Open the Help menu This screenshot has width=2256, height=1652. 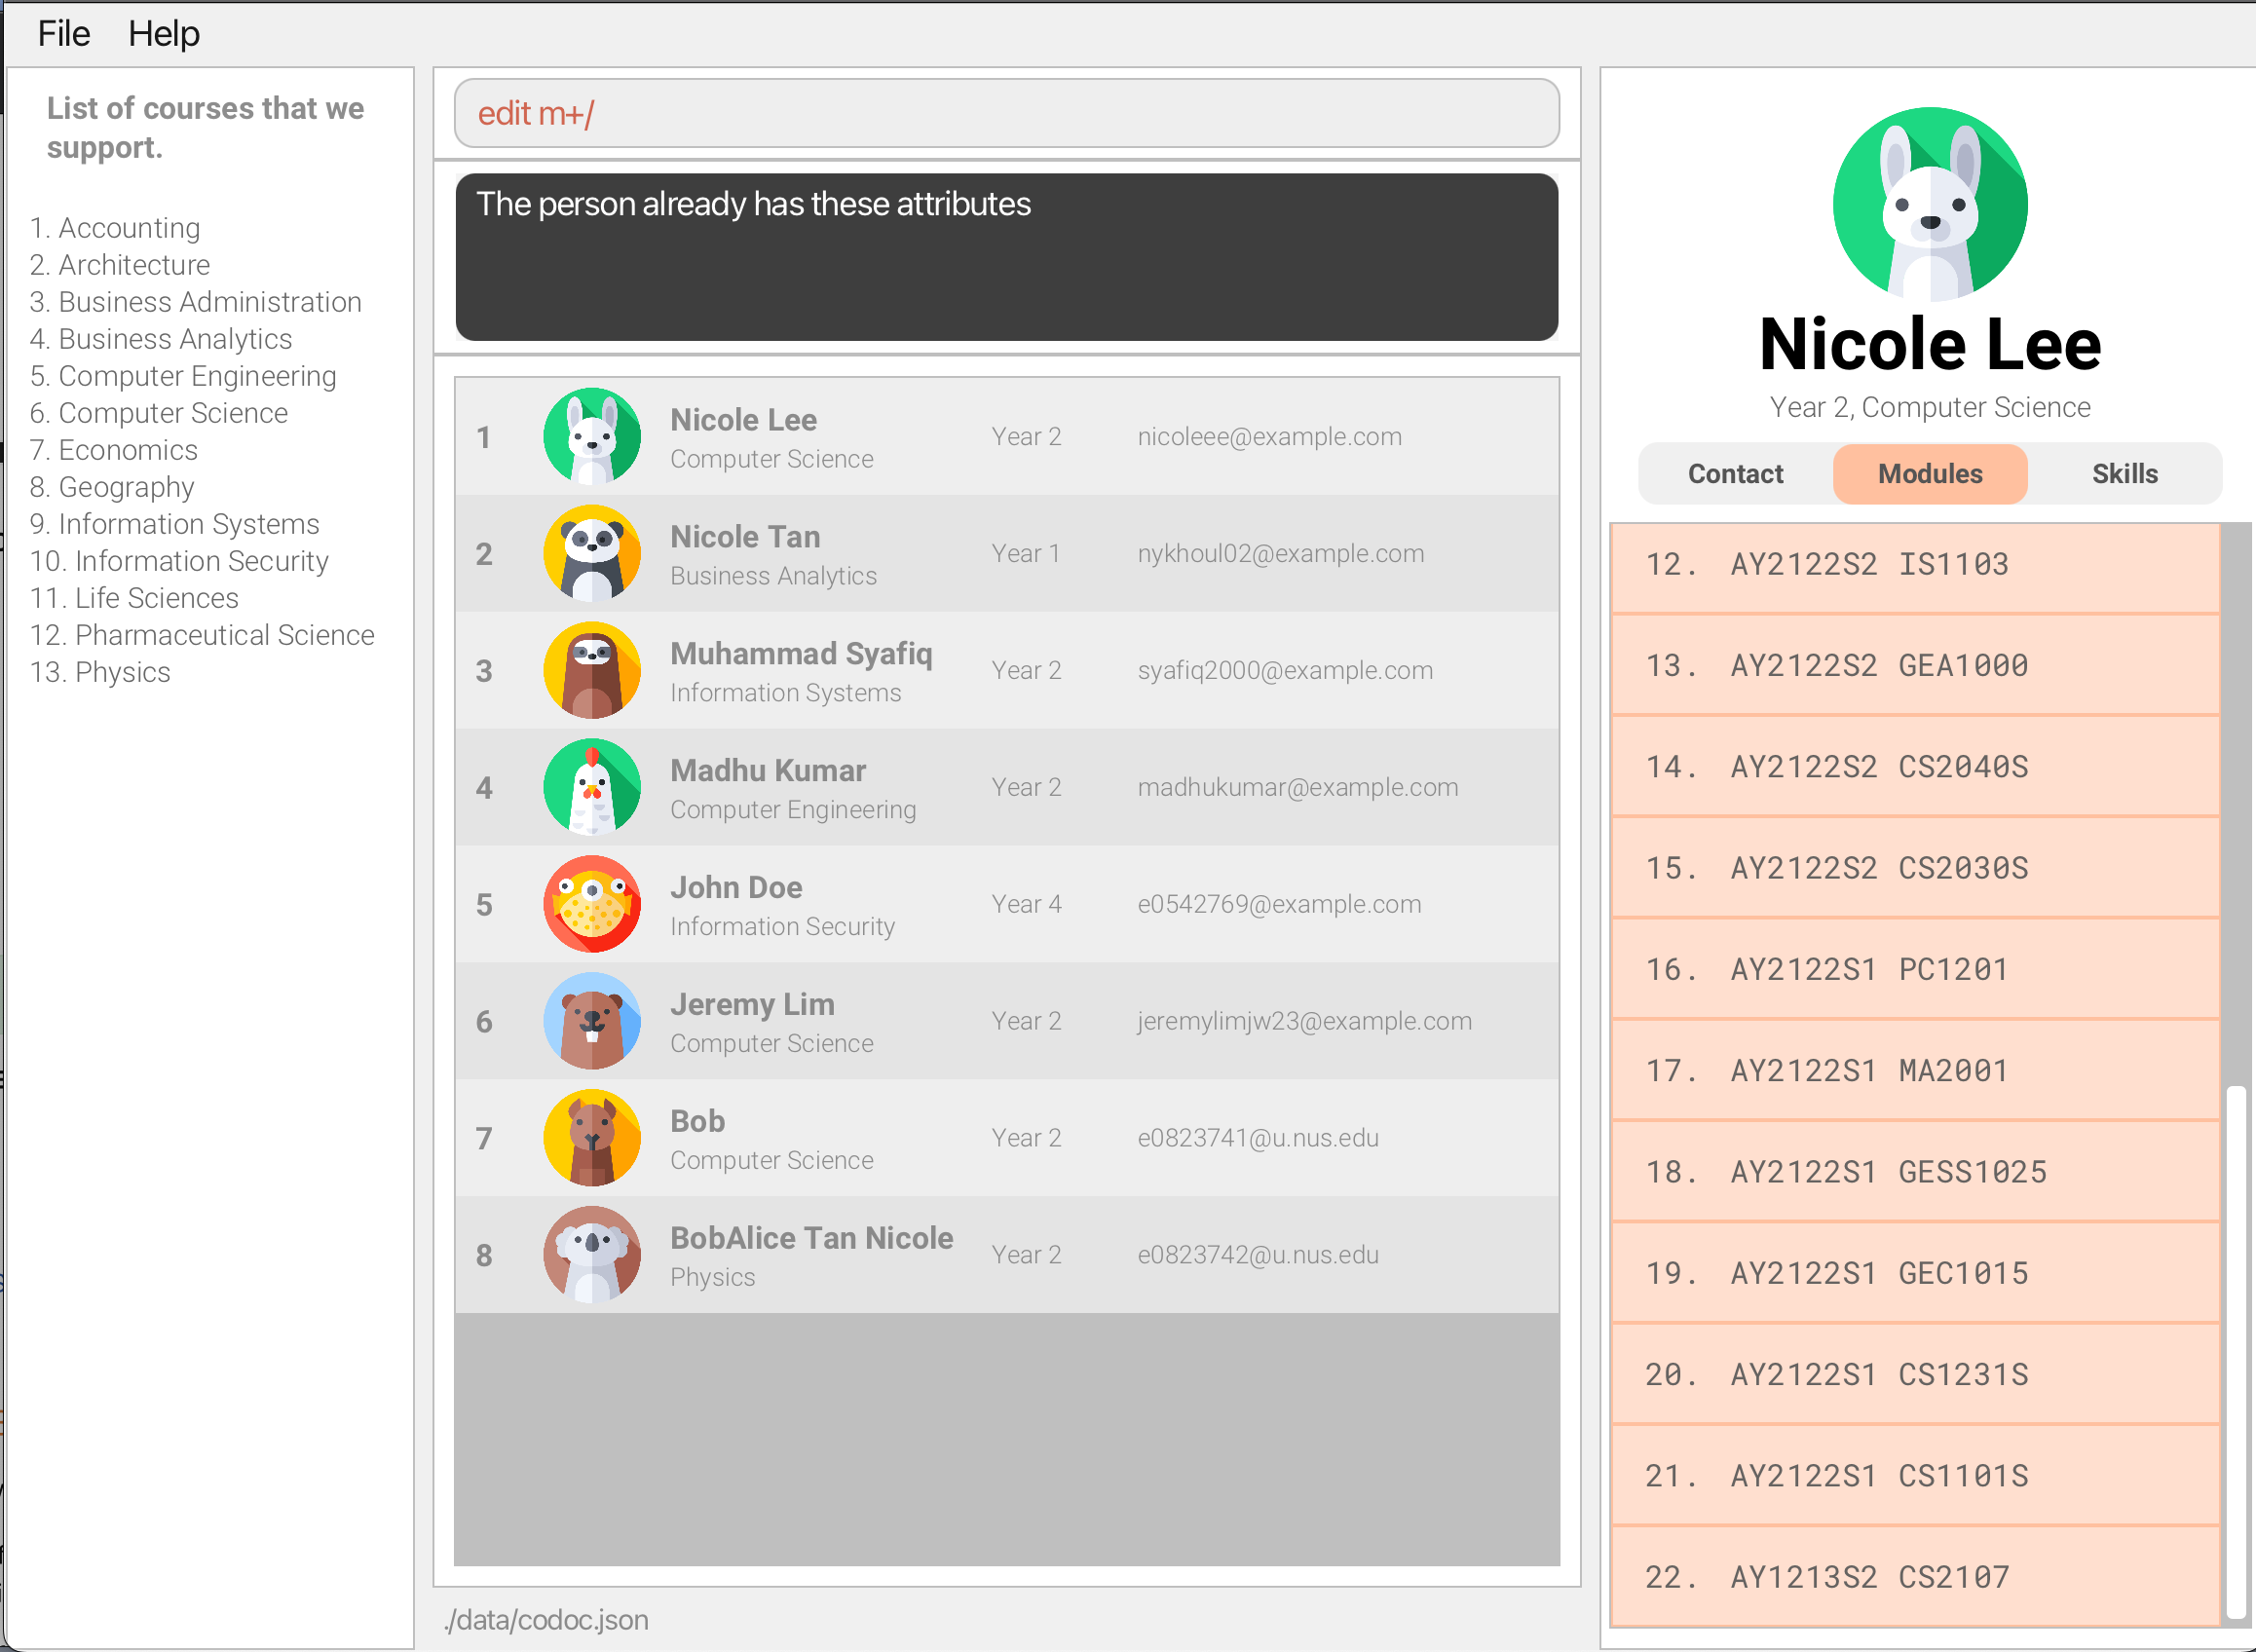click(x=164, y=34)
